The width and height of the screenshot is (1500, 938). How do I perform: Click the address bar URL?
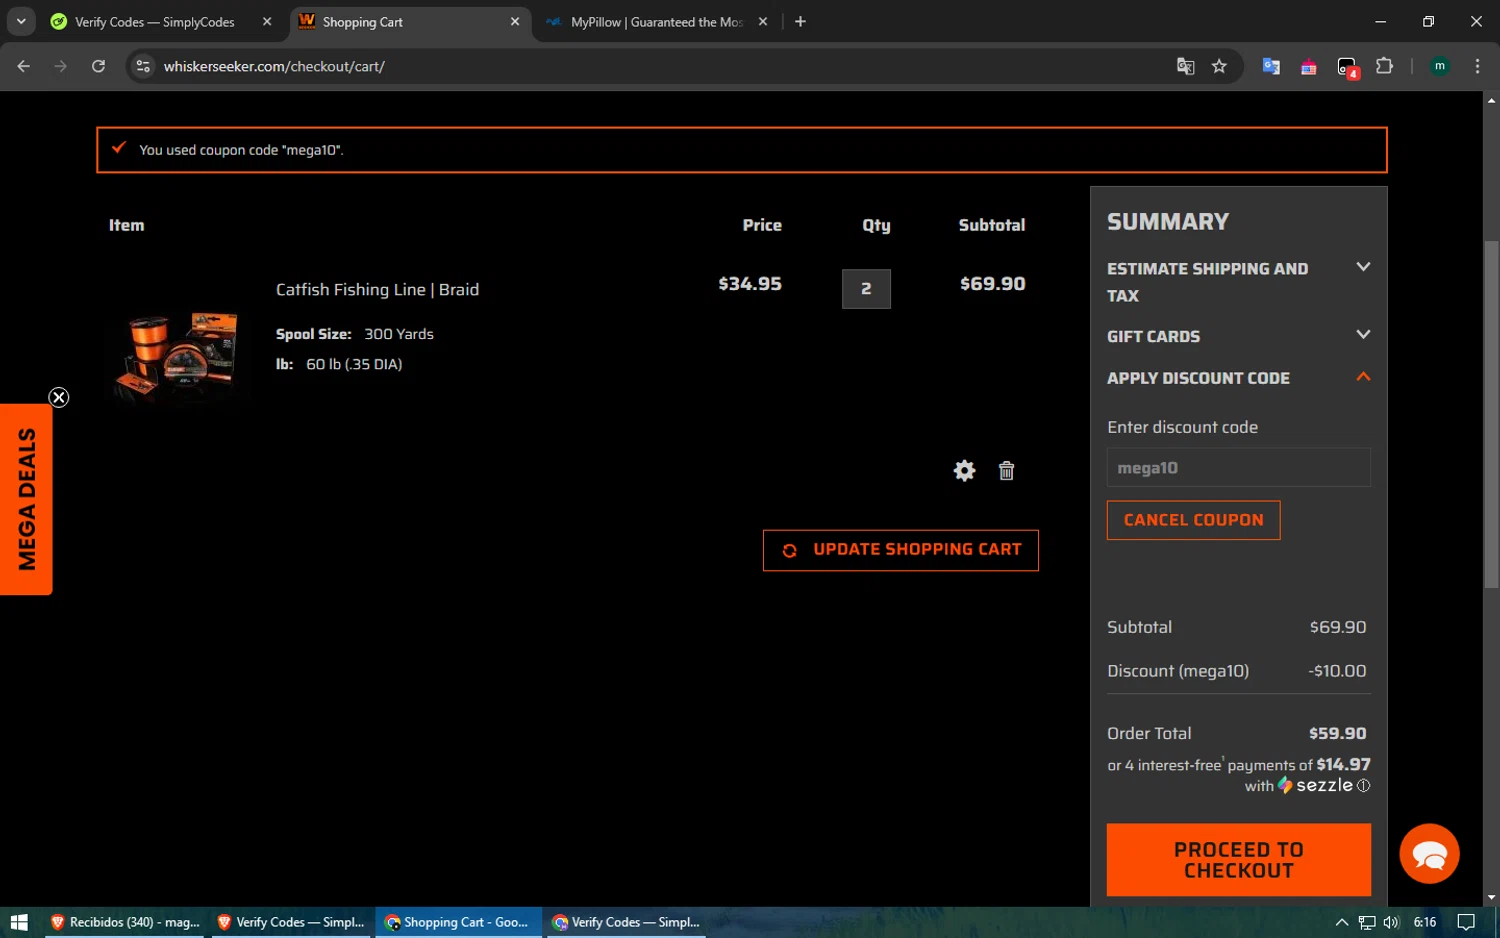click(x=274, y=66)
